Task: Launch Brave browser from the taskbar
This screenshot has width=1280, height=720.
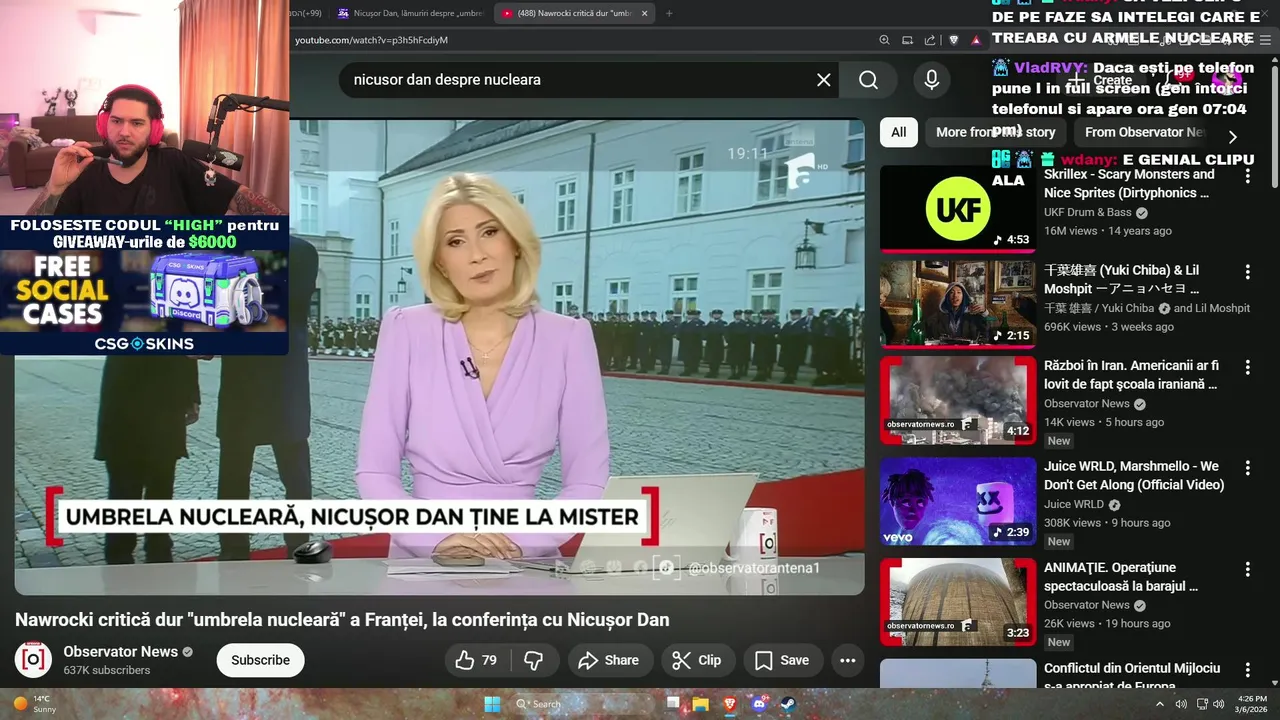Action: [x=730, y=704]
